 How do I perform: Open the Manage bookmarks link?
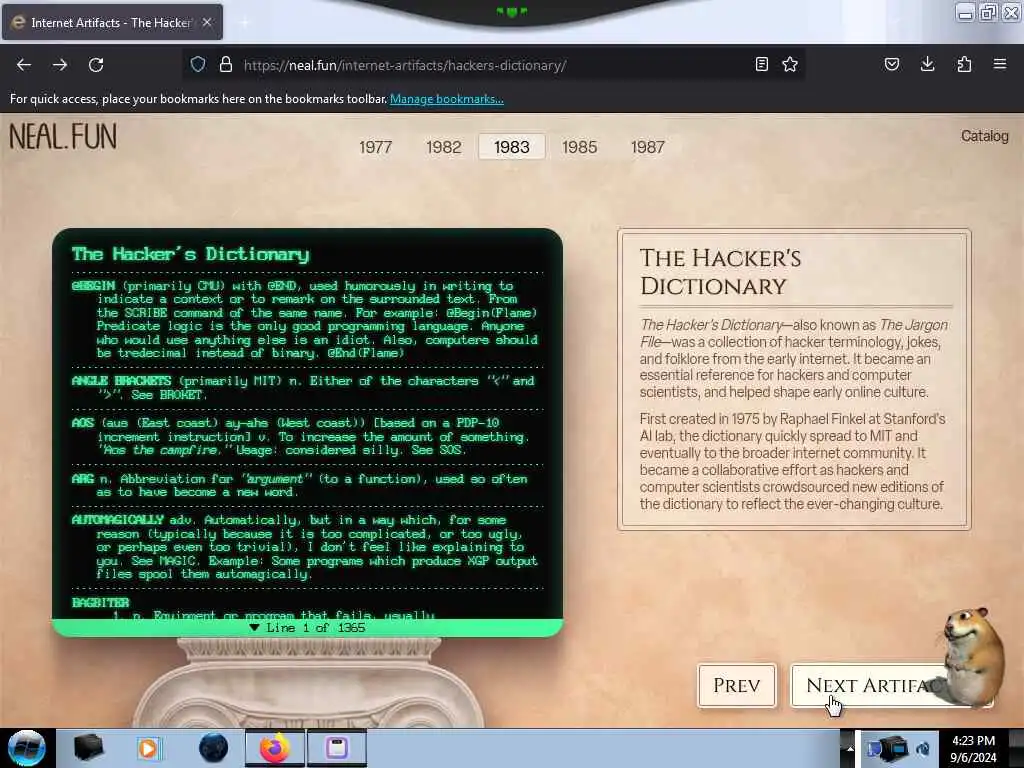pyautogui.click(x=447, y=99)
